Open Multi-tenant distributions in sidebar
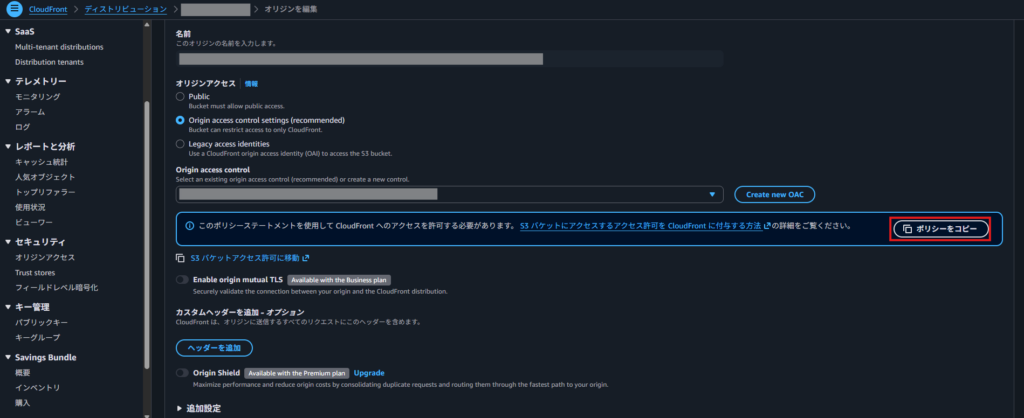Screen dimensions: 1024x418 coord(59,47)
